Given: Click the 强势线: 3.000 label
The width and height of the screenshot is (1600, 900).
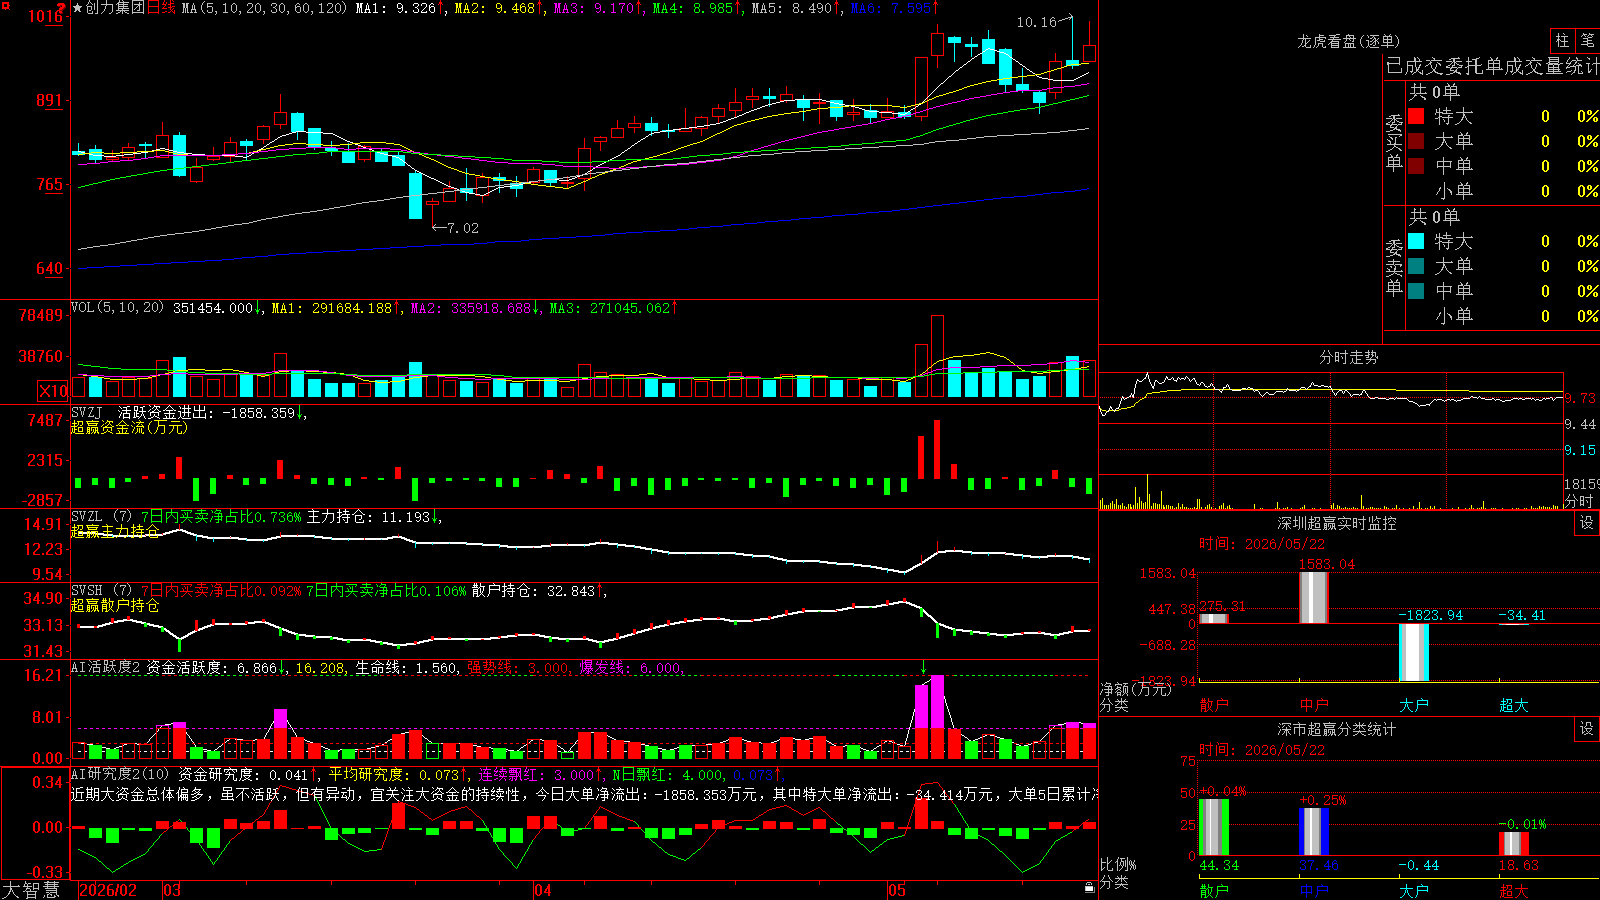Looking at the screenshot, I should 520,668.
